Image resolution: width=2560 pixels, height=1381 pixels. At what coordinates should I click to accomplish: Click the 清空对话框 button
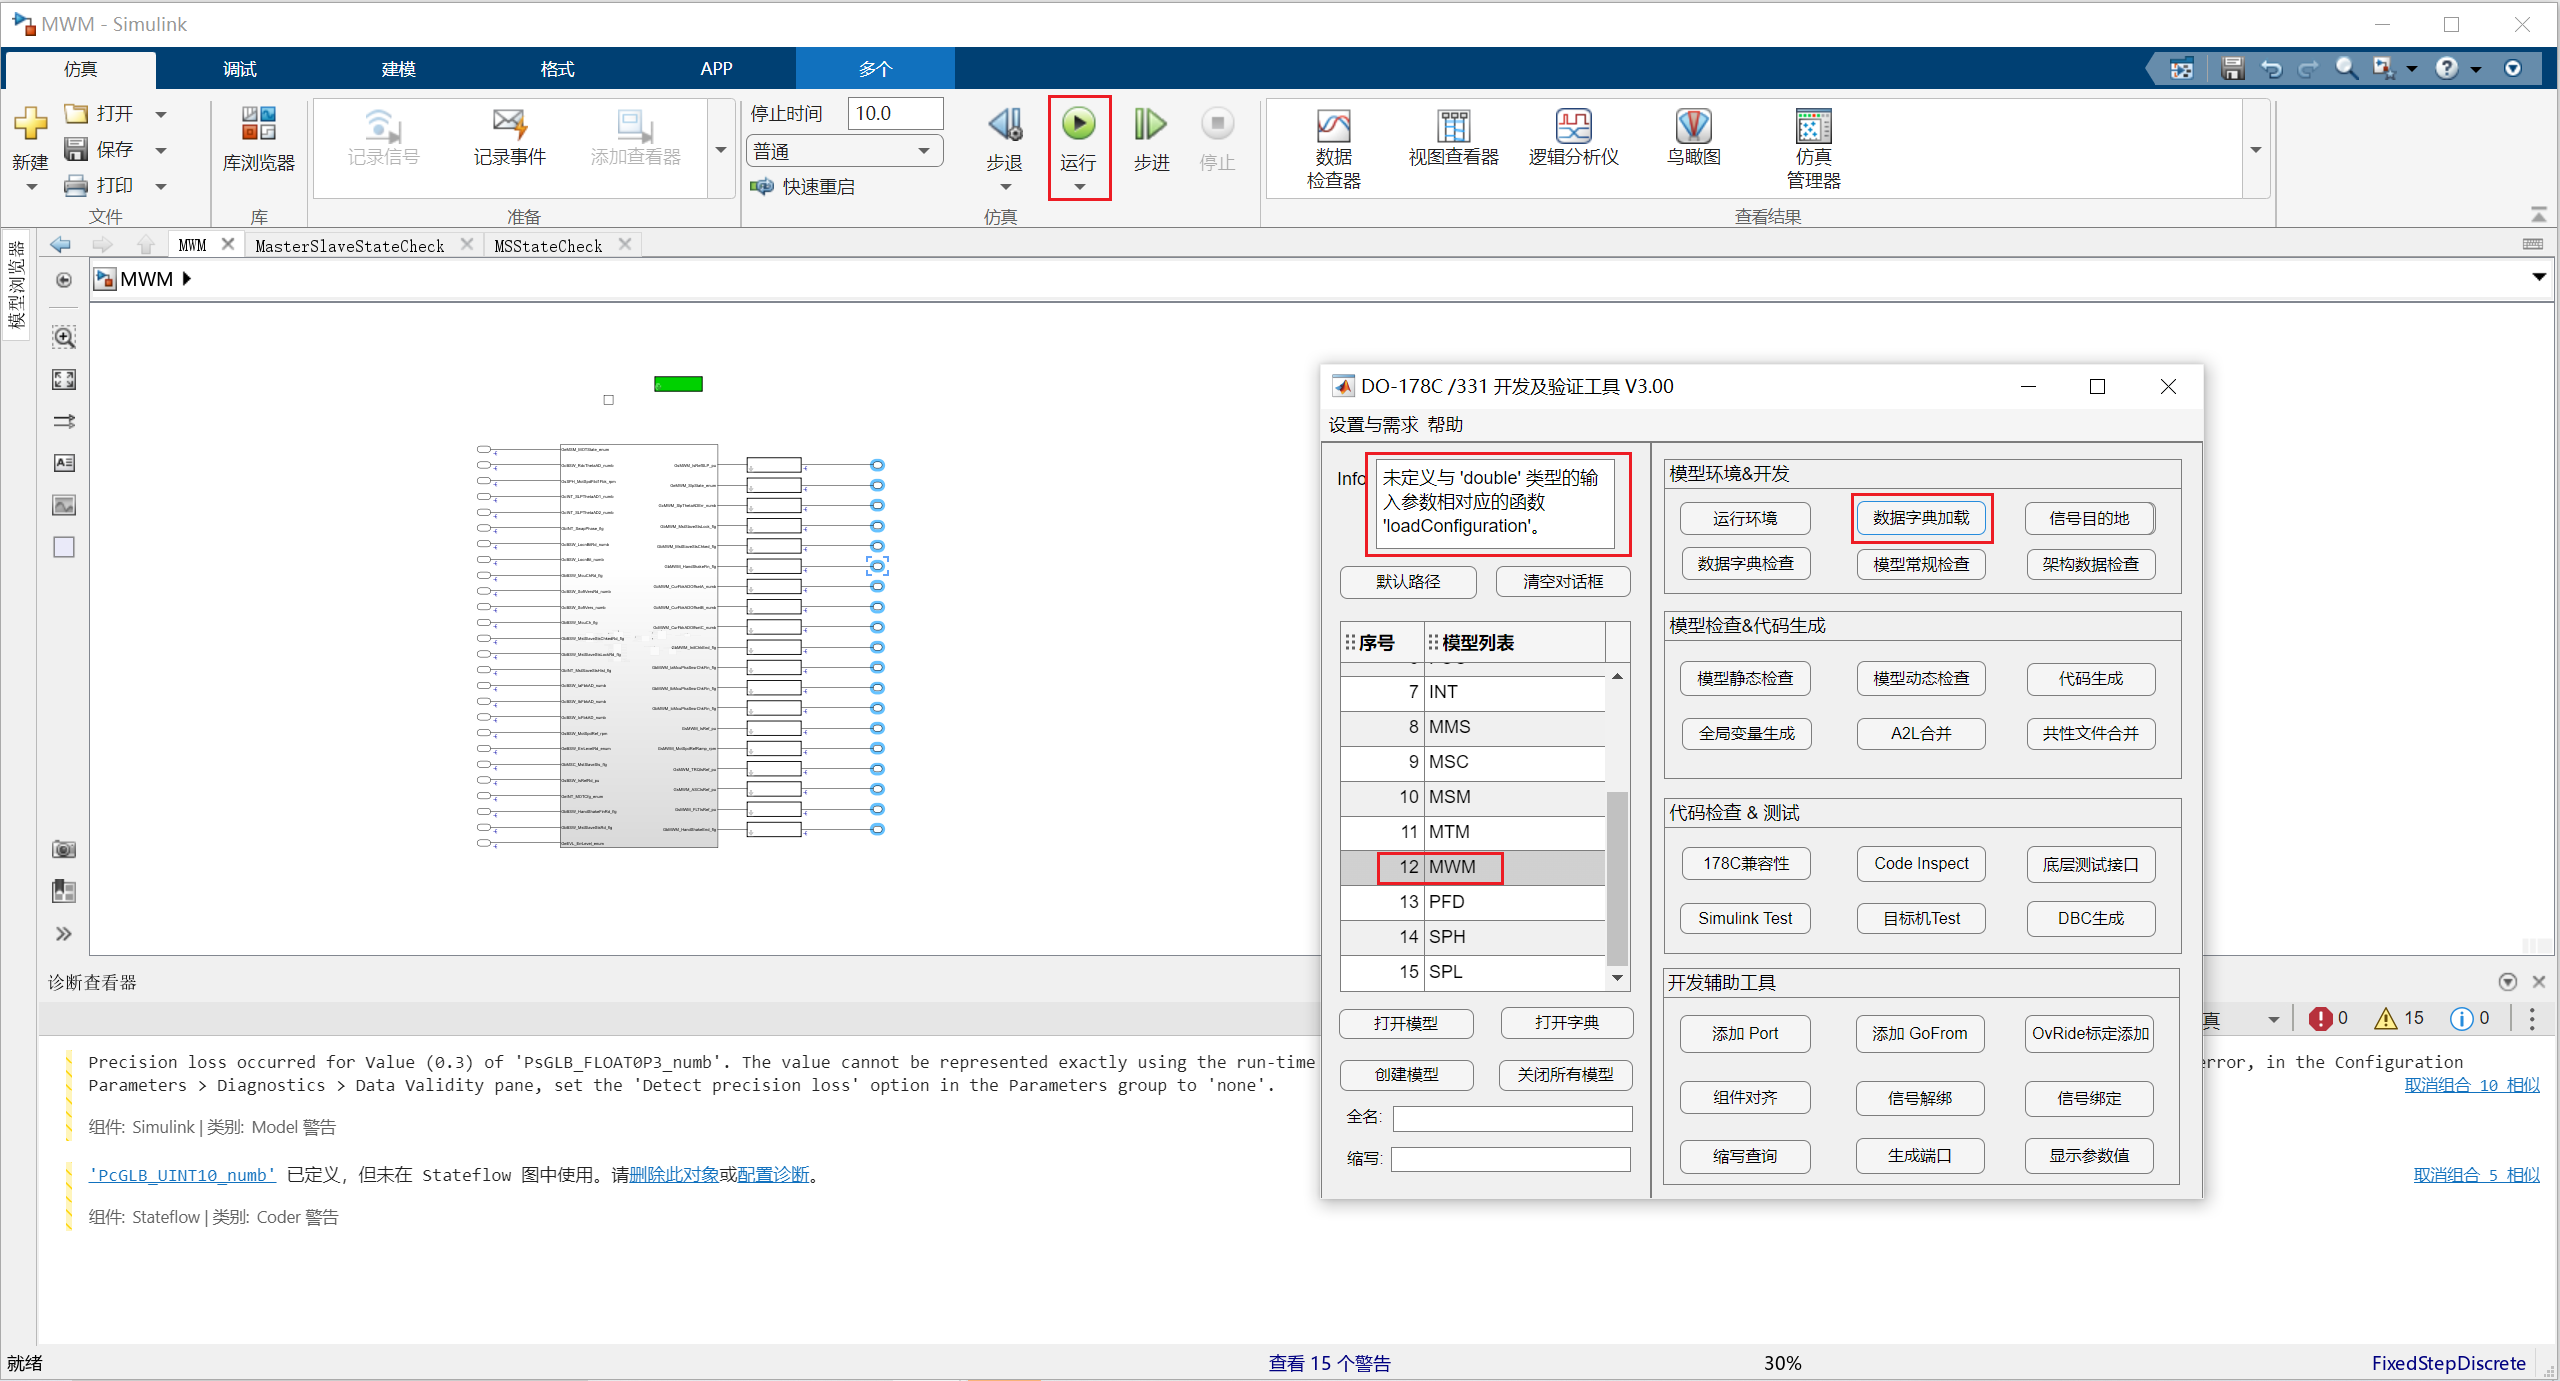point(1563,582)
